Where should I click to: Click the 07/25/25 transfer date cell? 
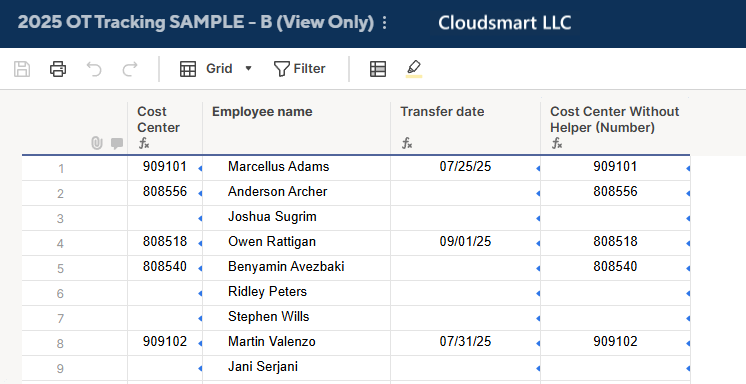(x=465, y=168)
